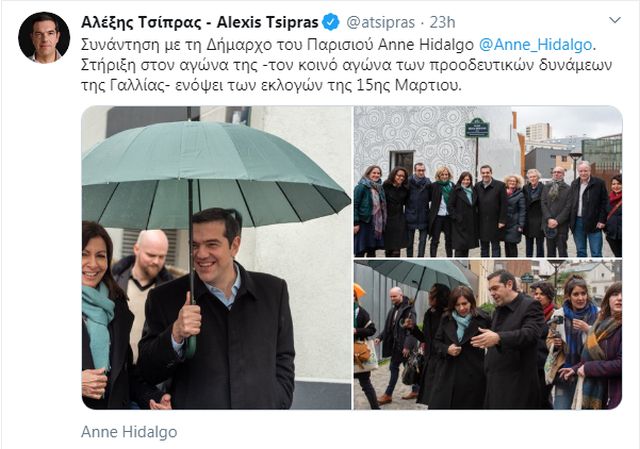Open the bottom-right walking photo
640x449 pixels.
point(488,335)
